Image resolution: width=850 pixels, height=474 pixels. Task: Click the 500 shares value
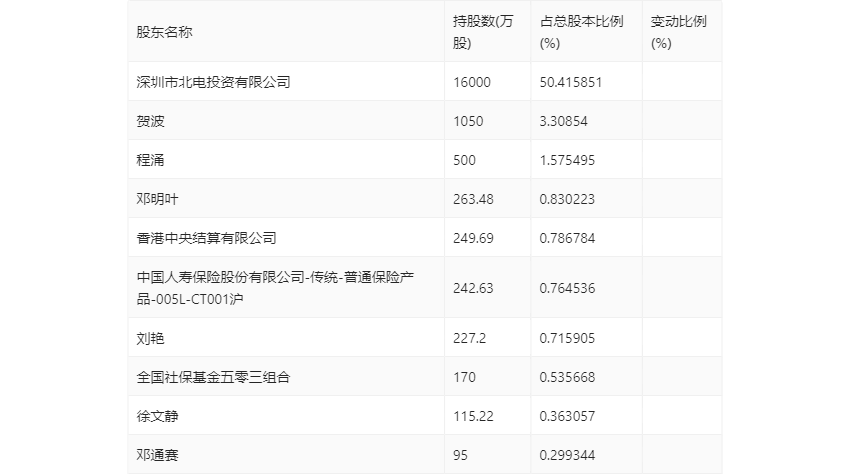464,160
